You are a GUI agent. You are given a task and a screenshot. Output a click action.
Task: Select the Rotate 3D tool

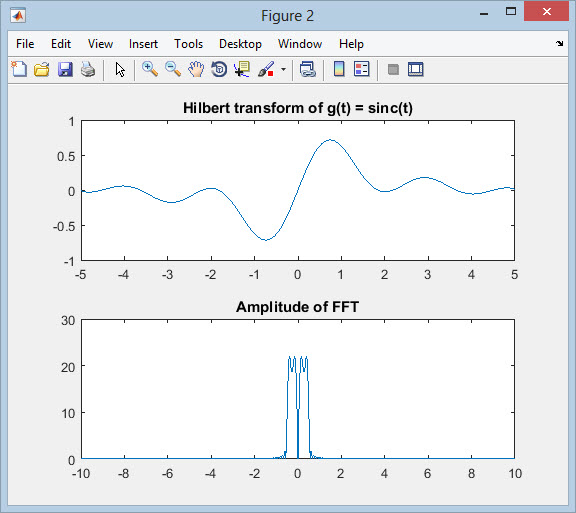[219, 69]
